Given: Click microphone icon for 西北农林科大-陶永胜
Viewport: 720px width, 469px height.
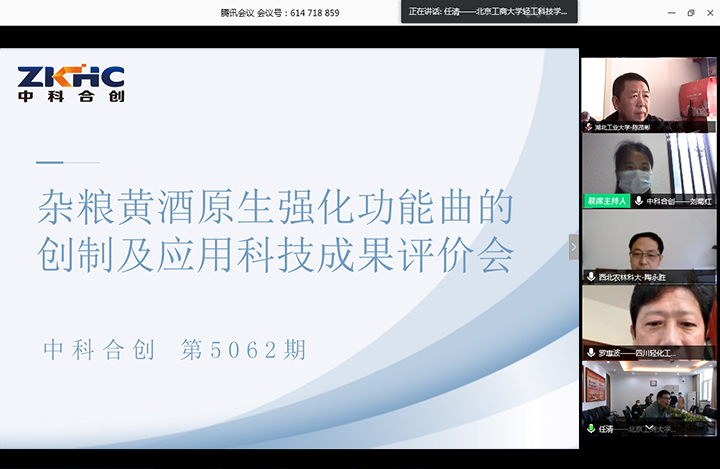Looking at the screenshot, I should 590,277.
